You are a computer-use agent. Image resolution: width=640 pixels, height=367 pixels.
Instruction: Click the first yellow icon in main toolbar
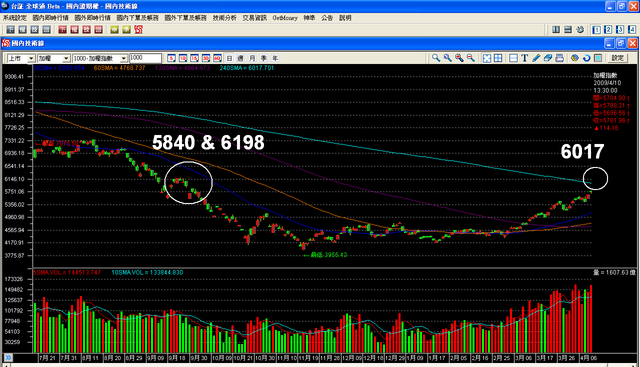(115, 29)
